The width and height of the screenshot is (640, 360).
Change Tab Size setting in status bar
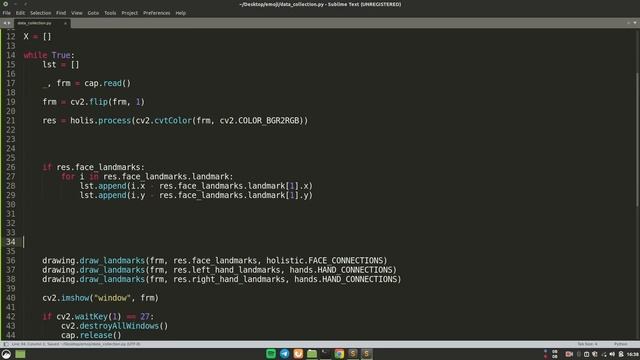(x=587, y=344)
